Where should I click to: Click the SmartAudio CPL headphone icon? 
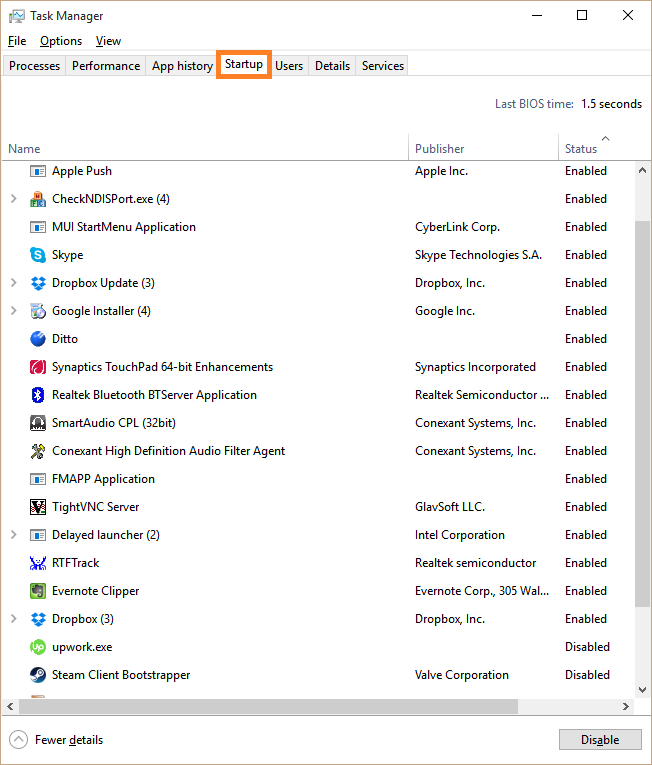(x=38, y=423)
